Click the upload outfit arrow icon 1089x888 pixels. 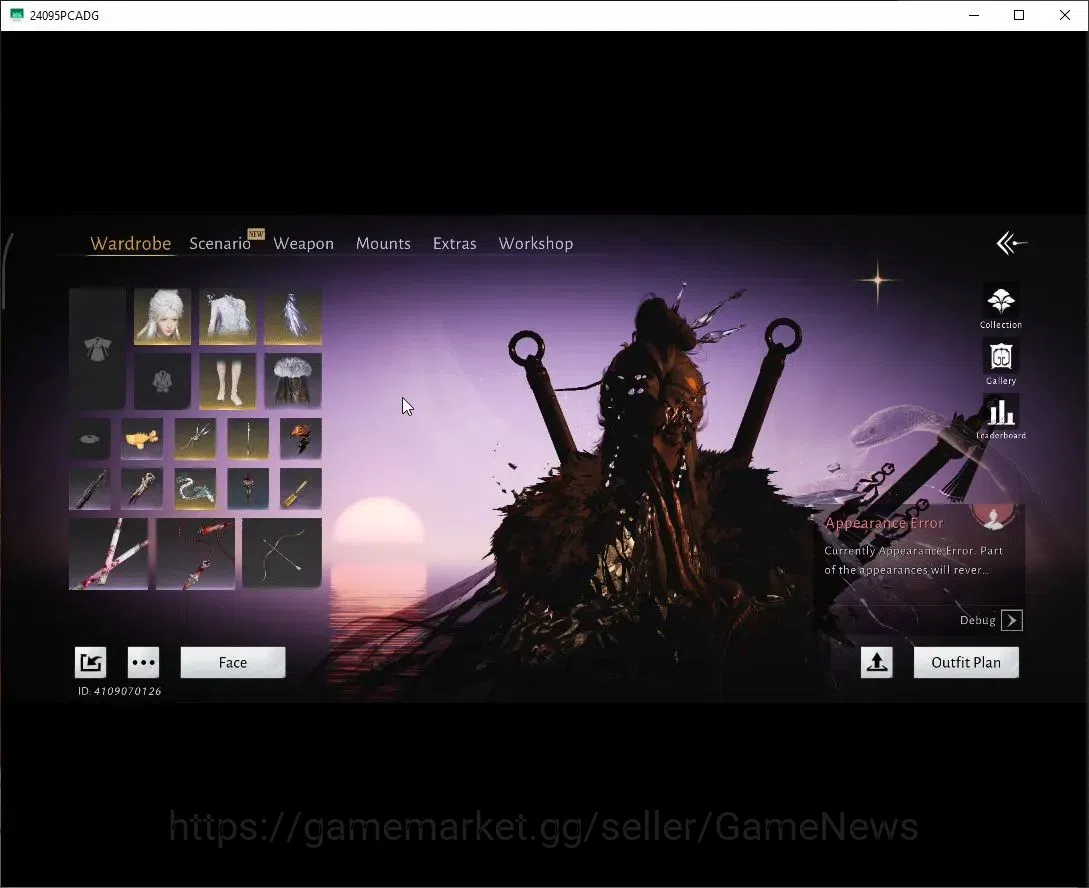(876, 662)
